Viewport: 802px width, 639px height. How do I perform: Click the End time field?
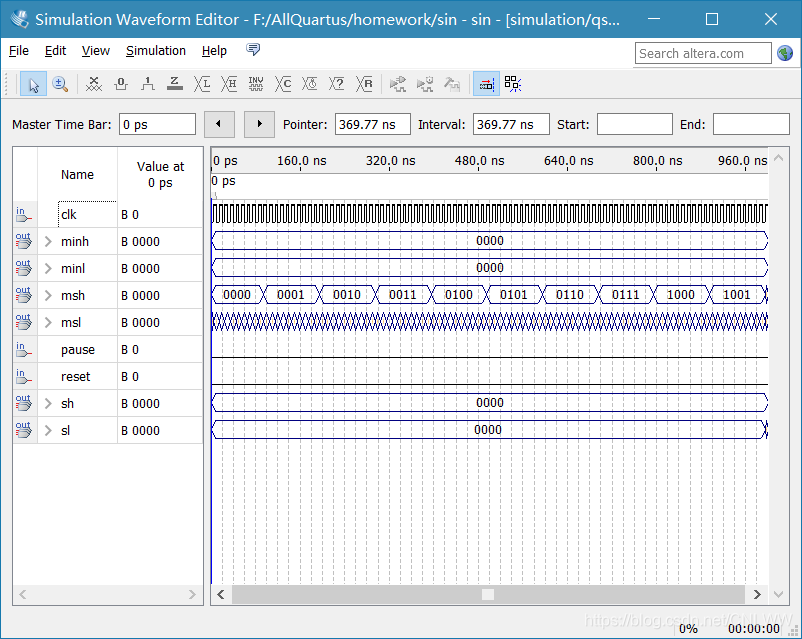tap(751, 124)
